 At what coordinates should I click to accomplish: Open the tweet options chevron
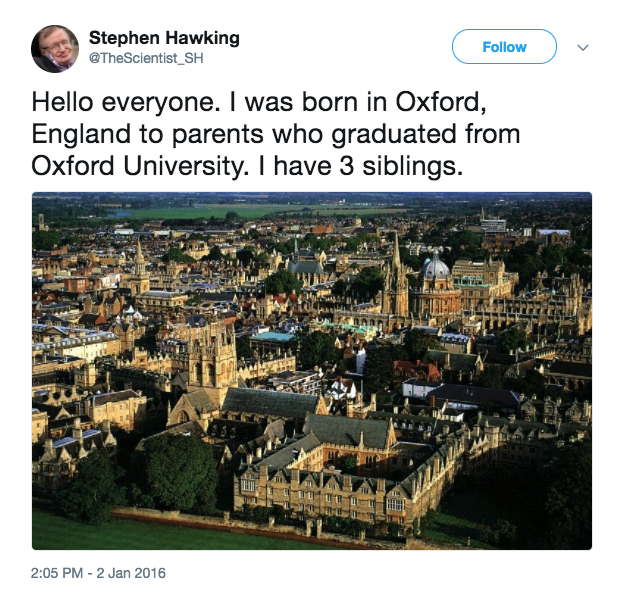[x=584, y=48]
